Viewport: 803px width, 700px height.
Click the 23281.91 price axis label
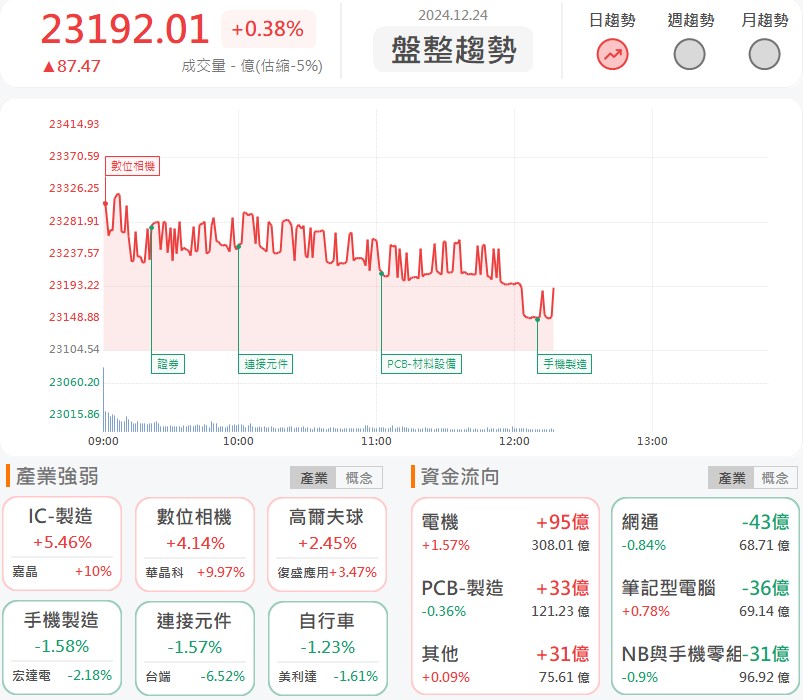click(74, 221)
